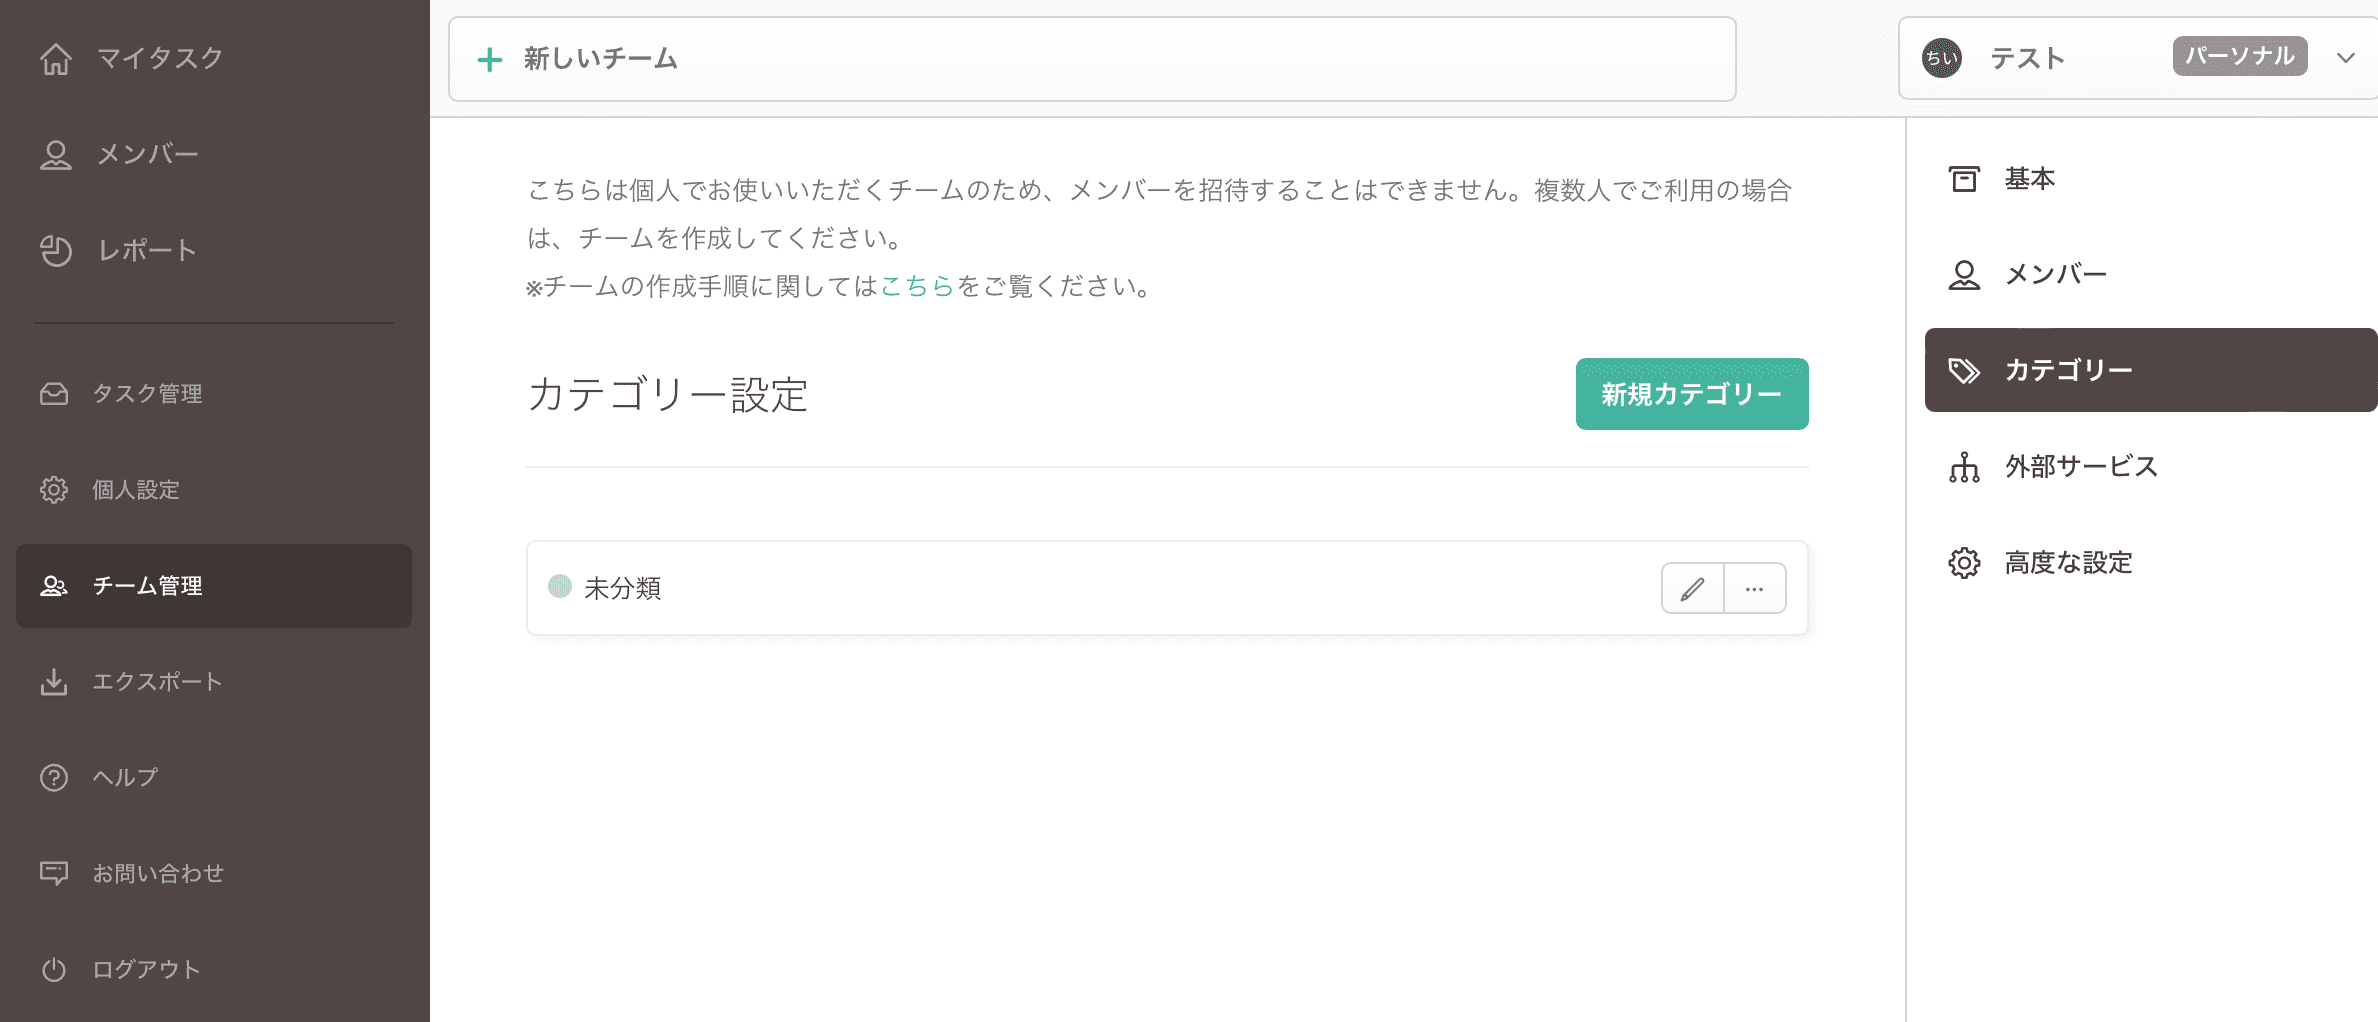Click the person icon in right panel メンバー
2378x1022 pixels.
click(x=1964, y=275)
